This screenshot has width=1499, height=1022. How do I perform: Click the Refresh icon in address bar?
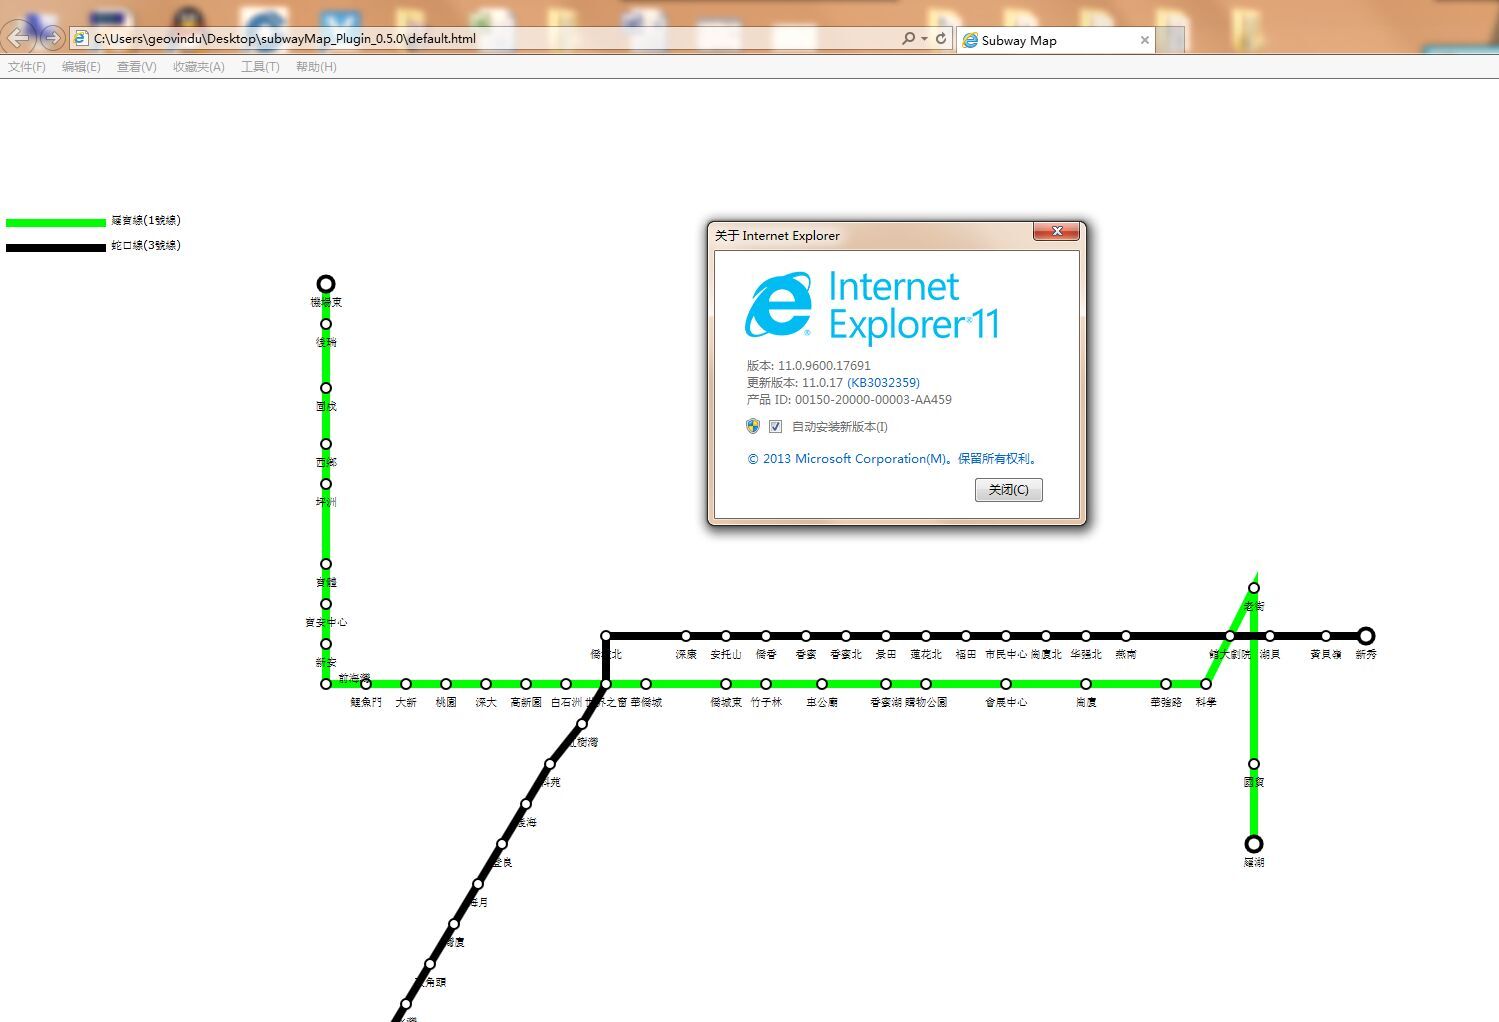click(x=941, y=39)
